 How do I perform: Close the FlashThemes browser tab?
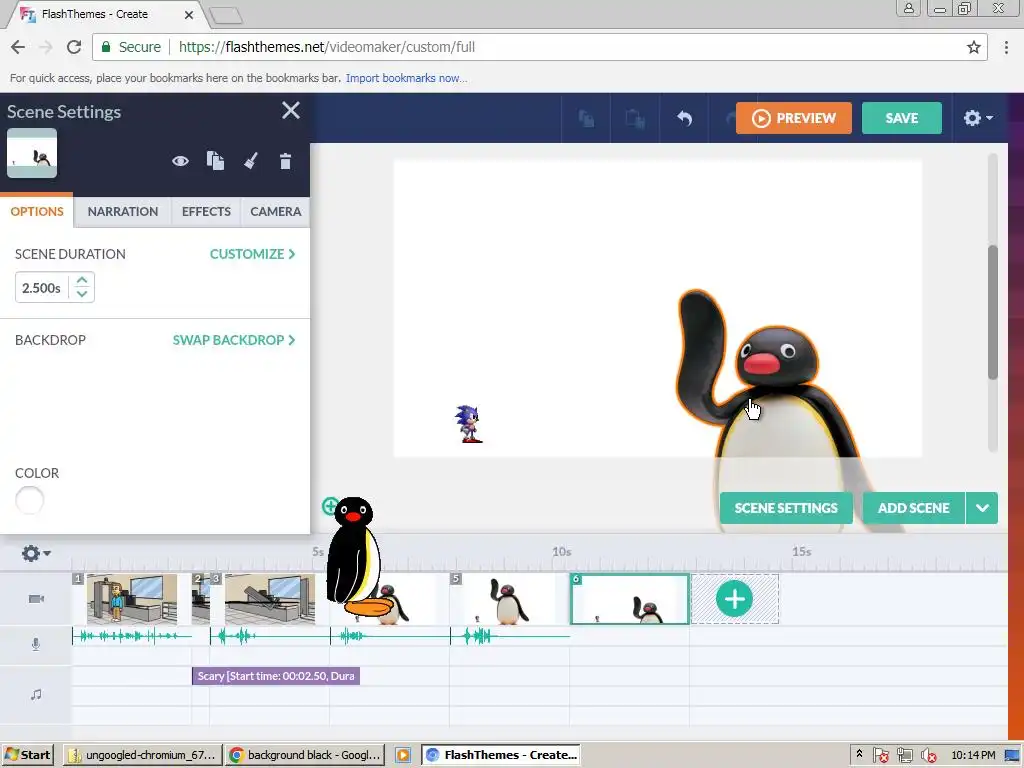coord(189,14)
